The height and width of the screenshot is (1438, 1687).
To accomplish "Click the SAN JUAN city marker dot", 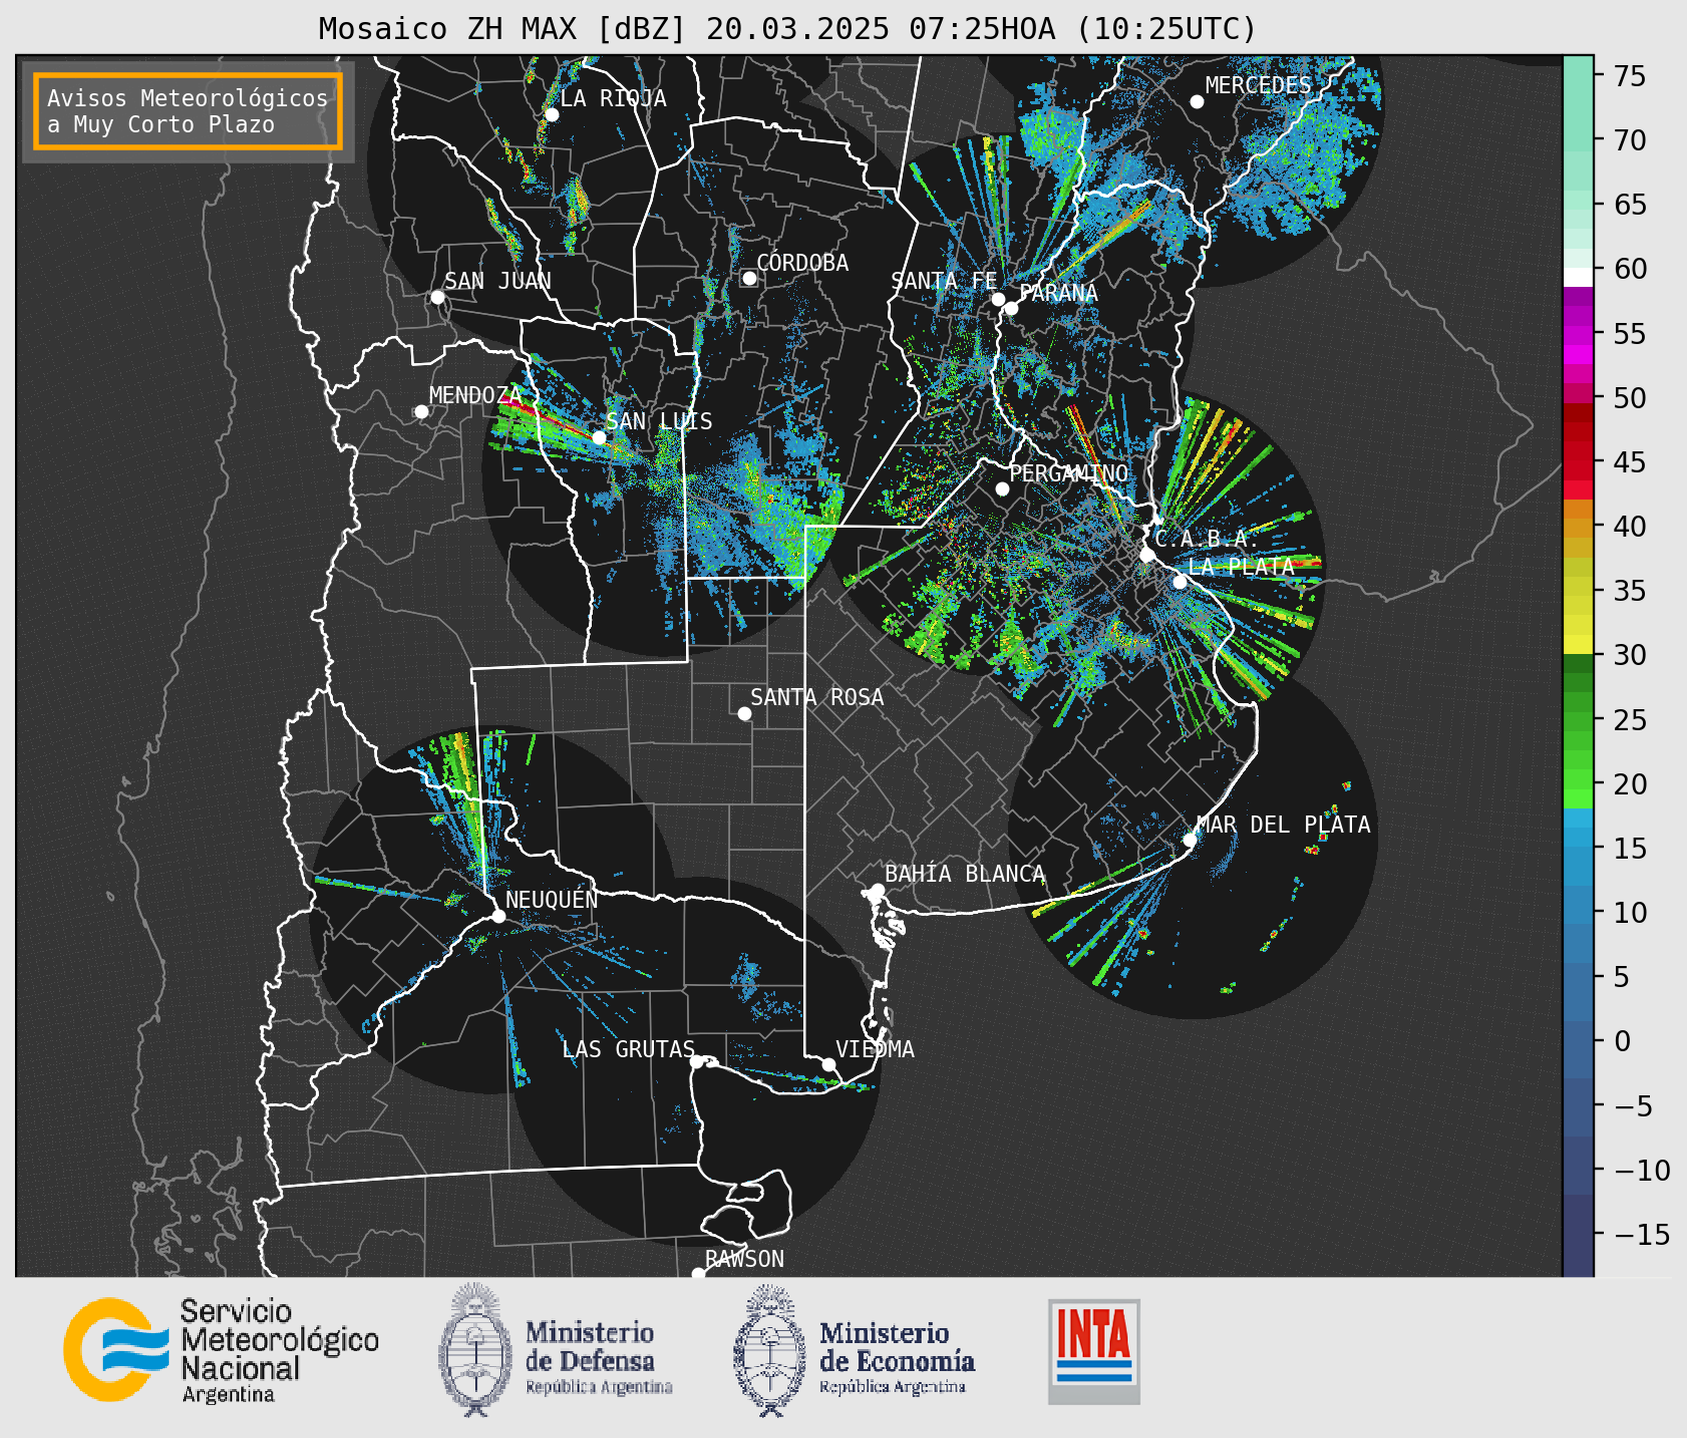I will coord(437,297).
